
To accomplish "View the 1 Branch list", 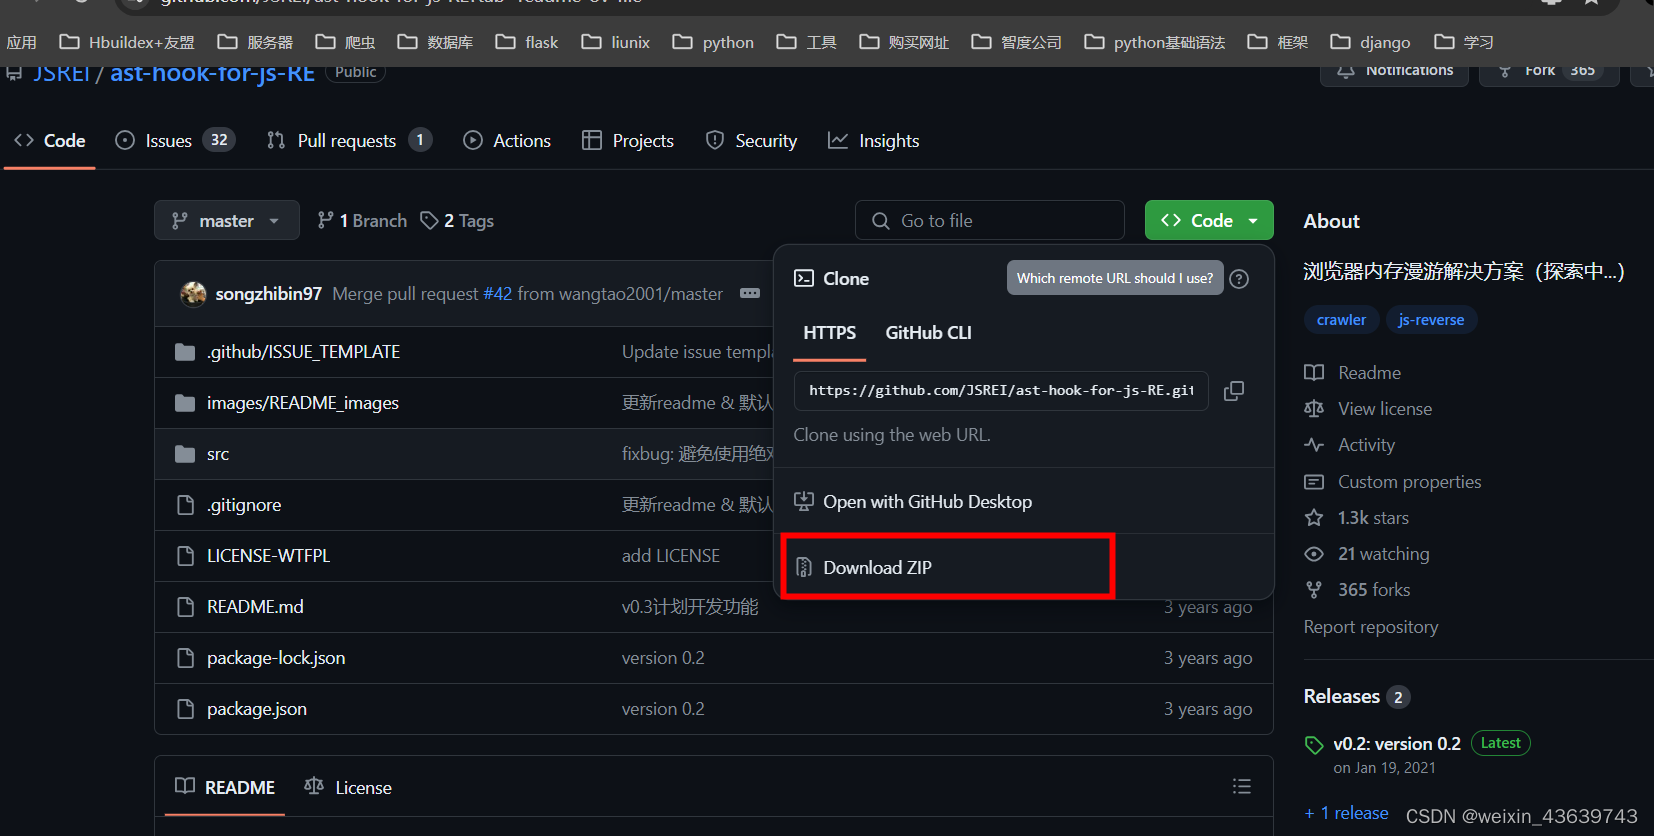I will click(x=362, y=220).
